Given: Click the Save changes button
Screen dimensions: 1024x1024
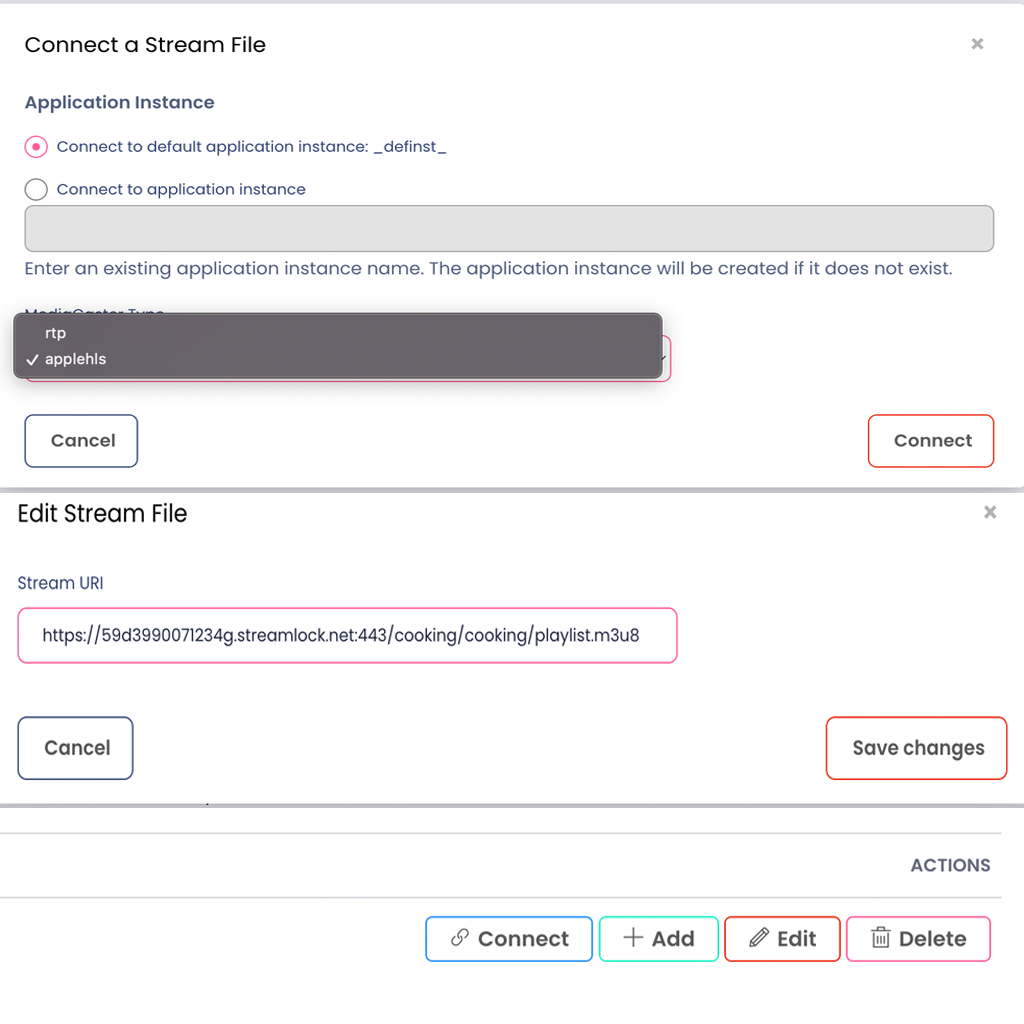Looking at the screenshot, I should pyautogui.click(x=916, y=748).
